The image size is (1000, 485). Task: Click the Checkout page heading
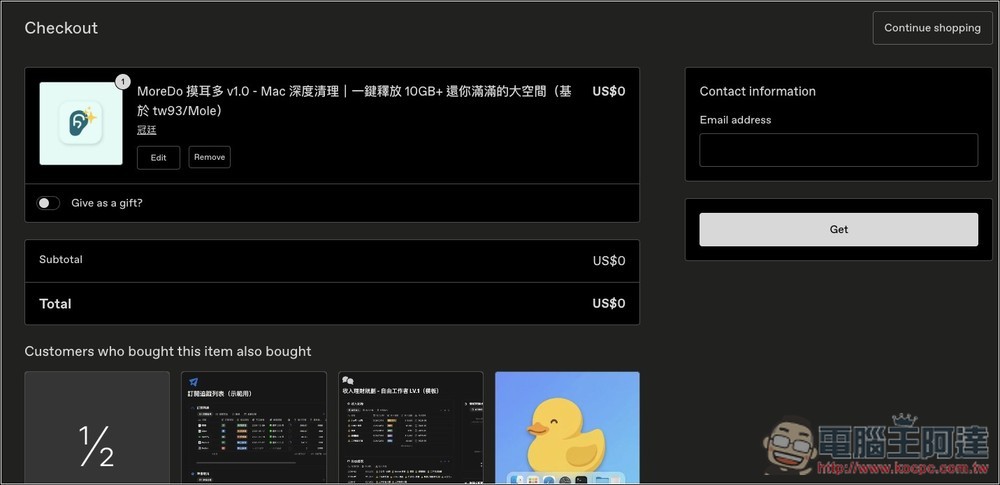[61, 28]
